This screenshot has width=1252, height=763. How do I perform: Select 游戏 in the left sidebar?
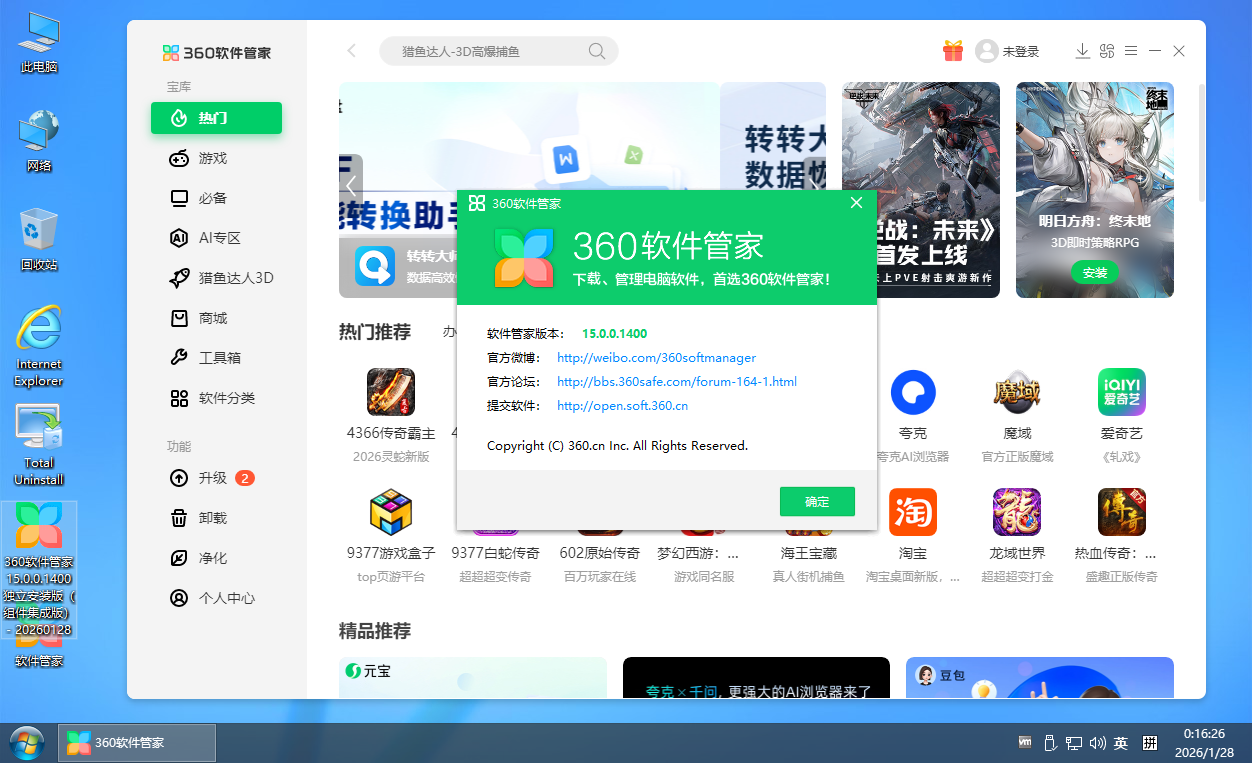point(213,158)
